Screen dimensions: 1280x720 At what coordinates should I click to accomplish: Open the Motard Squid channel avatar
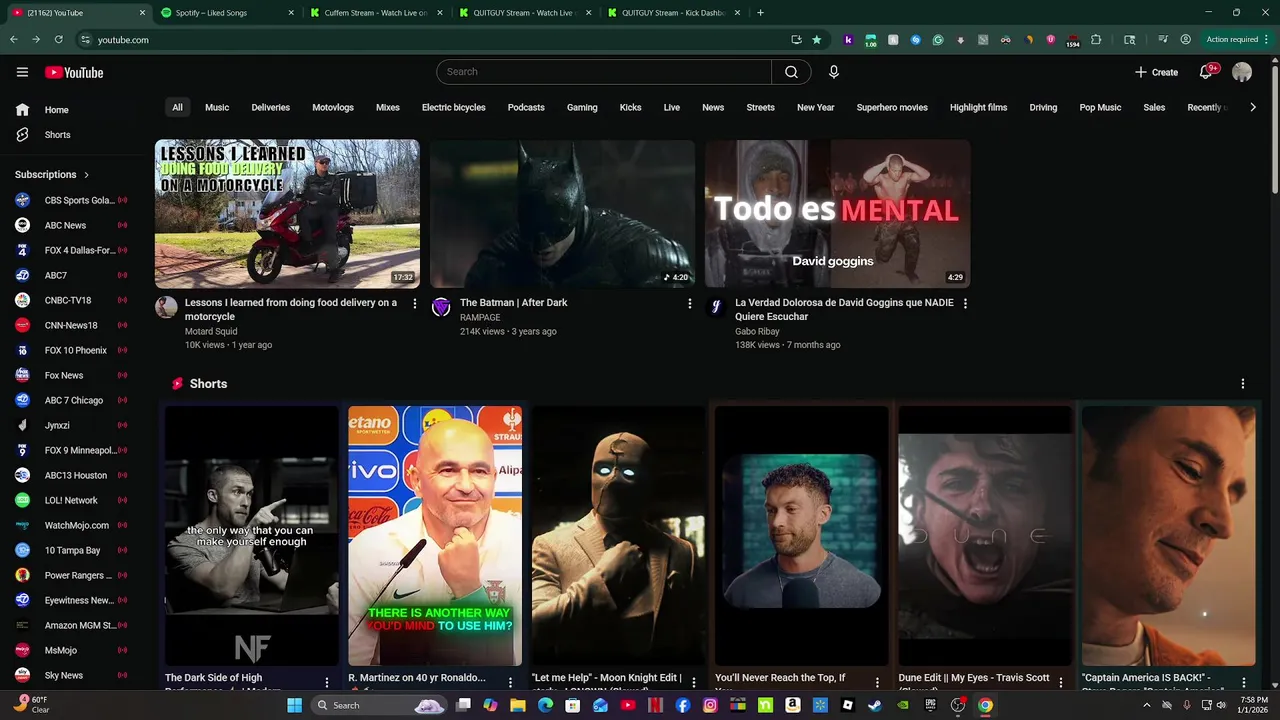click(x=166, y=307)
